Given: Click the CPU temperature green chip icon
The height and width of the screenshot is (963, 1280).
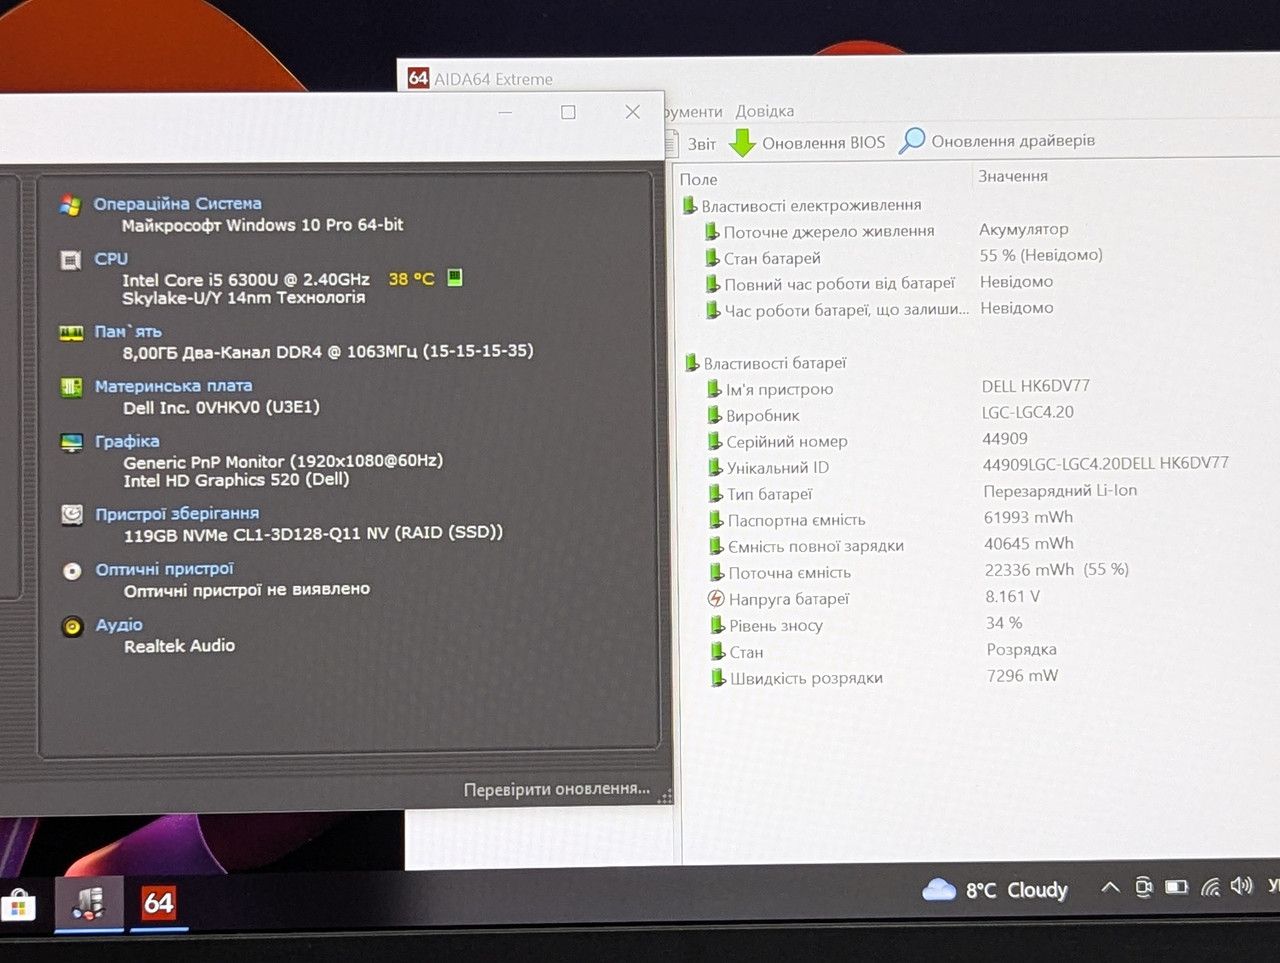Looking at the screenshot, I should coord(454,278).
